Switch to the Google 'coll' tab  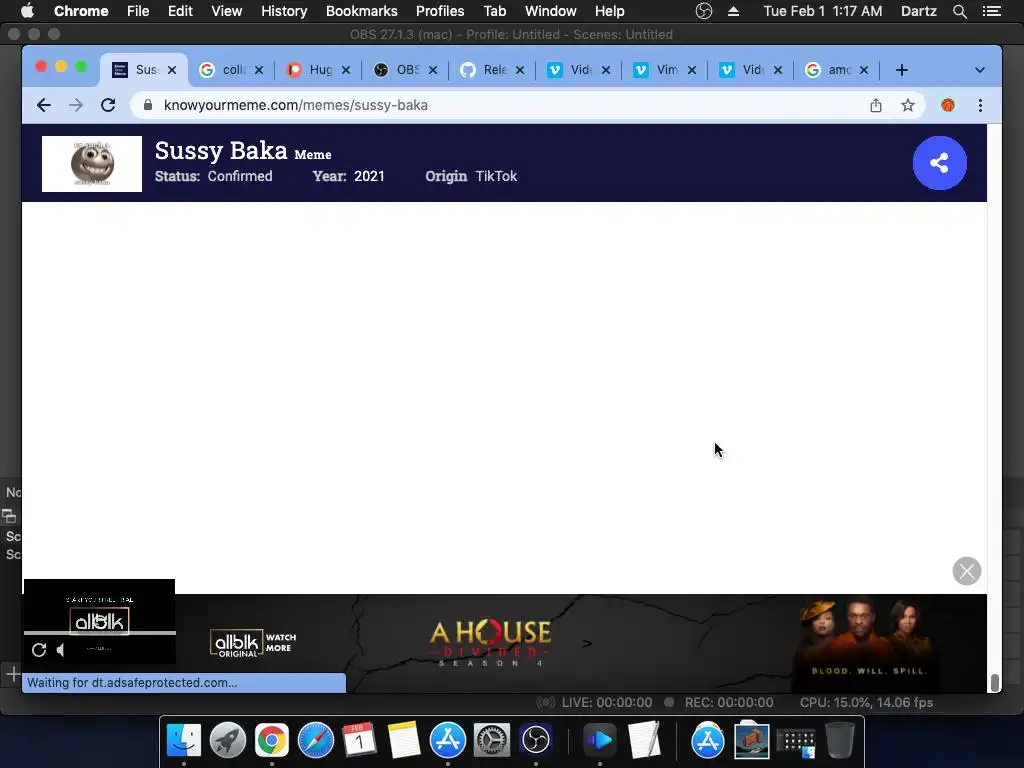[231, 70]
